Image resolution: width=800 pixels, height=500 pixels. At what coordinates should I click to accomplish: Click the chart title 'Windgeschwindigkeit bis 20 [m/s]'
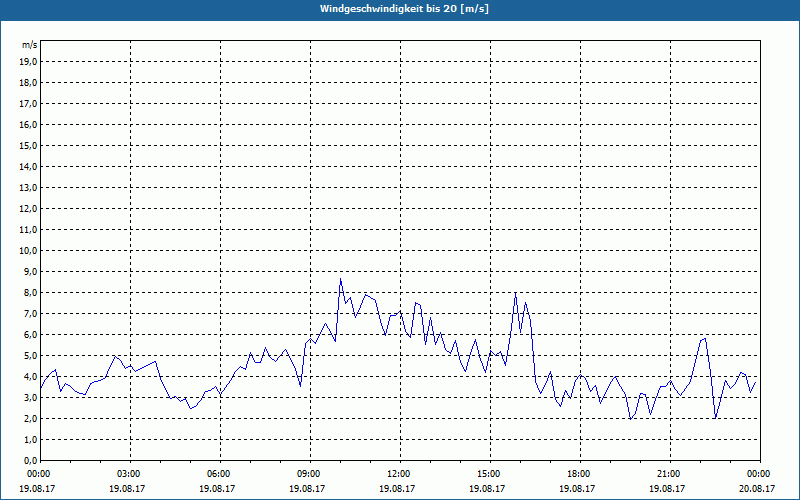point(404,9)
